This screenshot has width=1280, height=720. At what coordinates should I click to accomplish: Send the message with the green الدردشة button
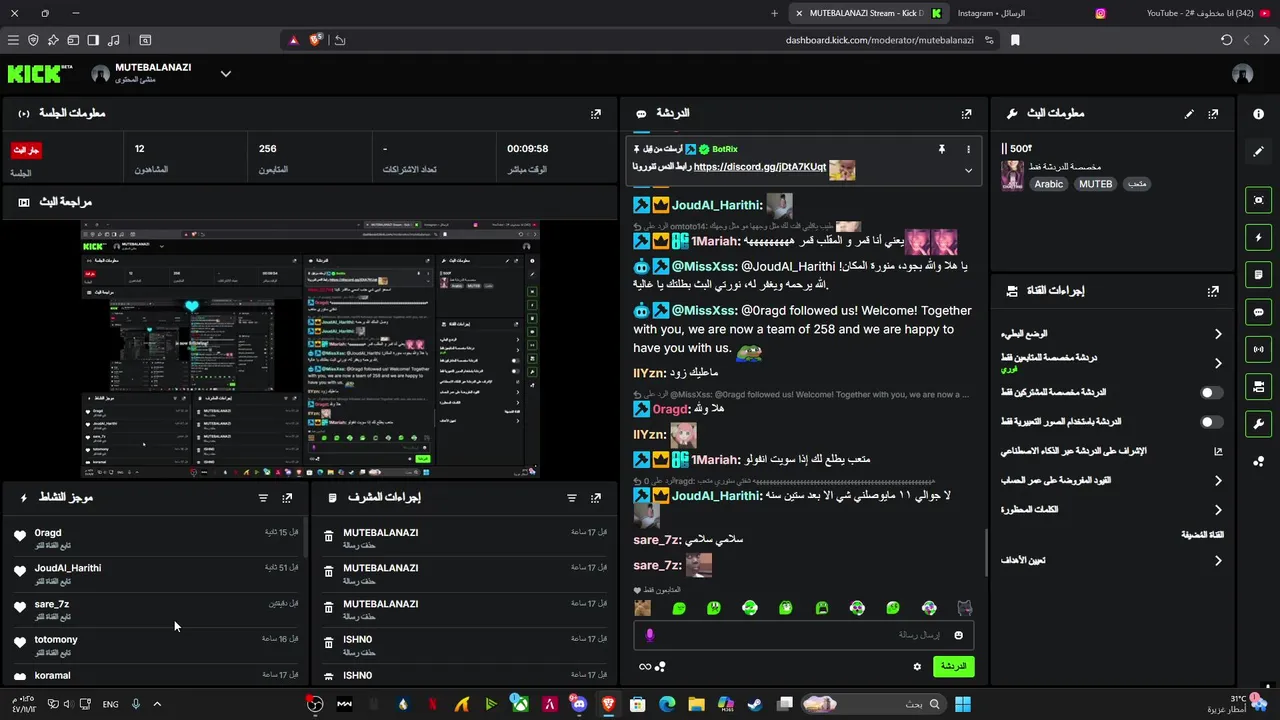pyautogui.click(x=953, y=666)
